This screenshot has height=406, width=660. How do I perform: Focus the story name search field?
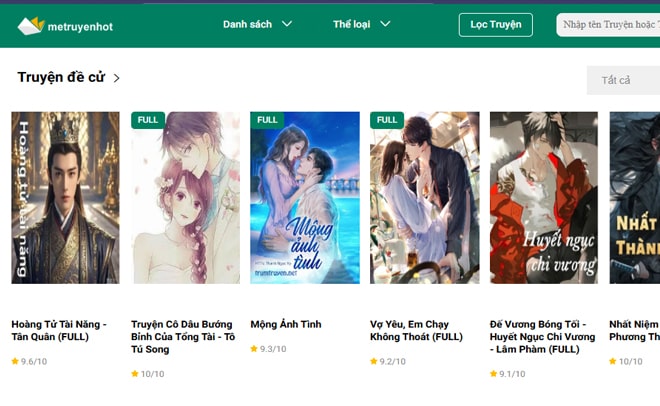(608, 25)
